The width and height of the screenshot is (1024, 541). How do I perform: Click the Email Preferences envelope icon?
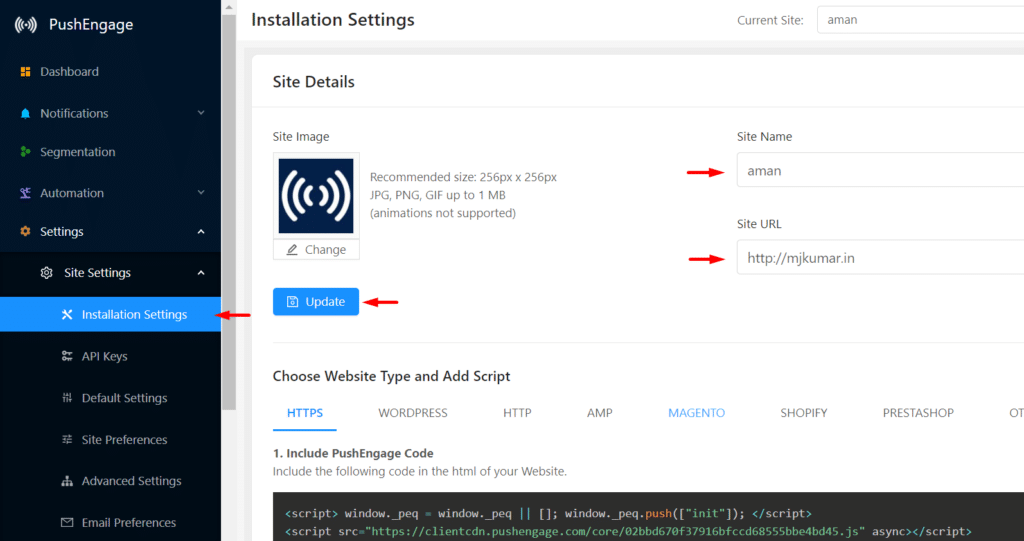pyautogui.click(x=67, y=523)
